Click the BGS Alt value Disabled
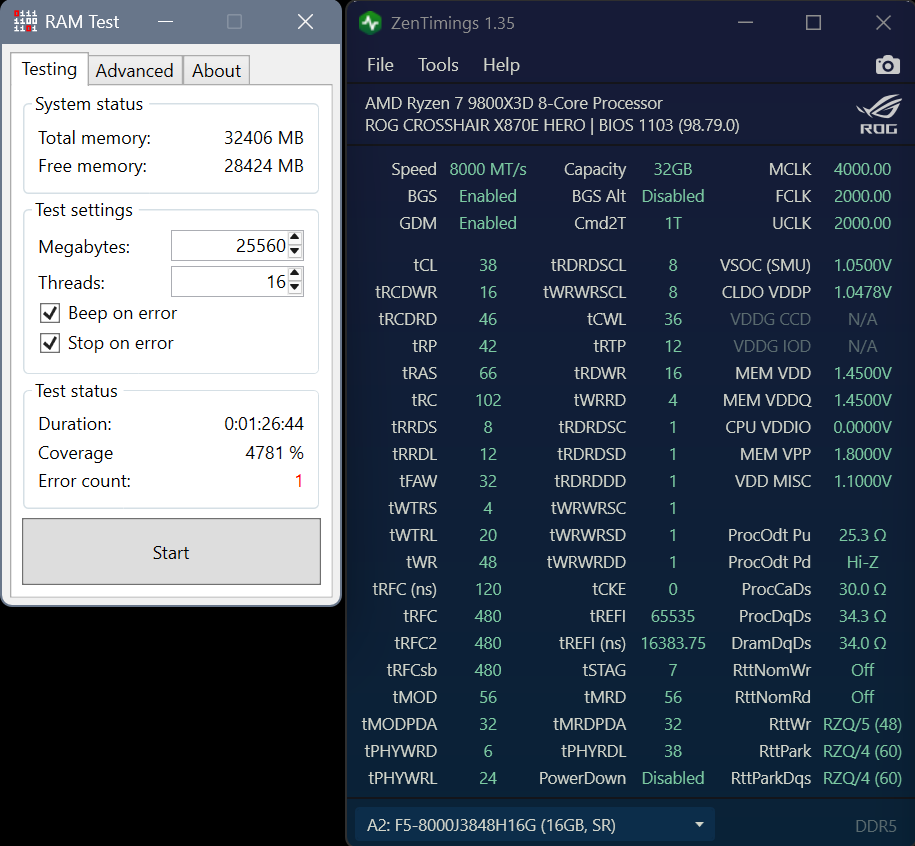The width and height of the screenshot is (915, 846). (x=673, y=196)
